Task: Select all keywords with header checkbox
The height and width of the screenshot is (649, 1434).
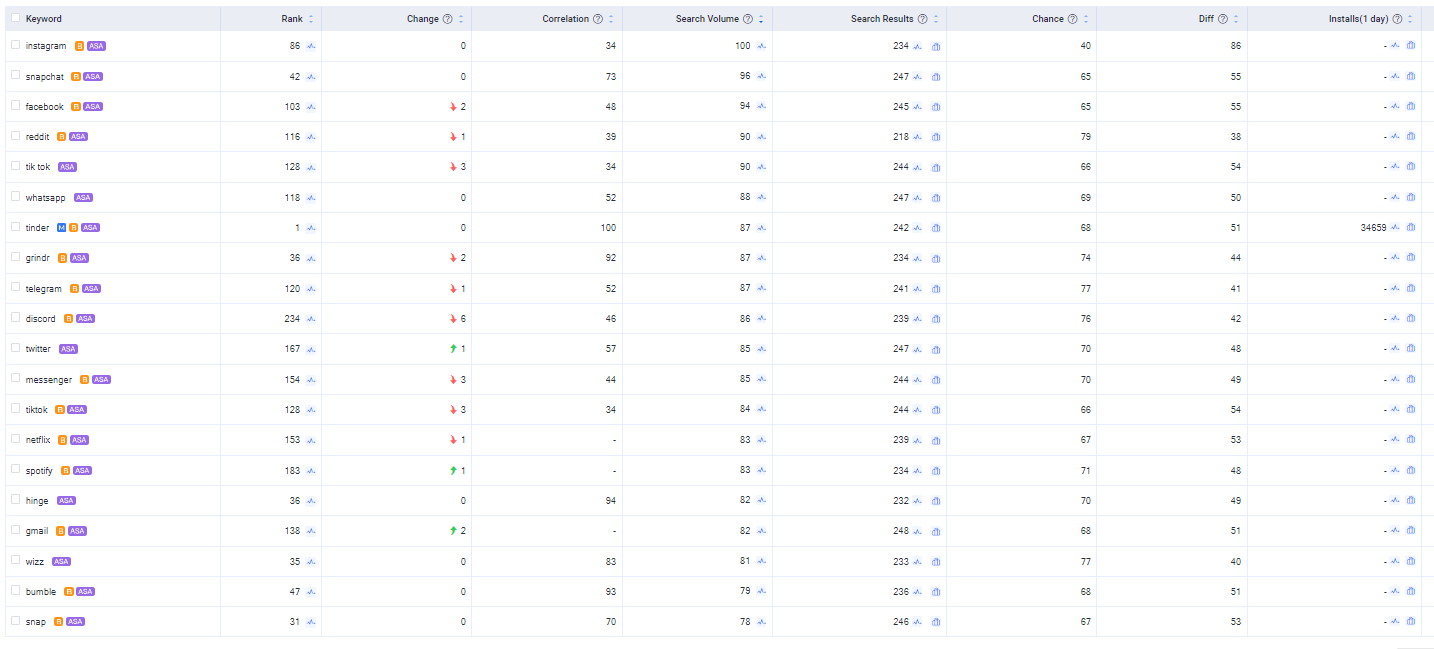Action: [15, 18]
